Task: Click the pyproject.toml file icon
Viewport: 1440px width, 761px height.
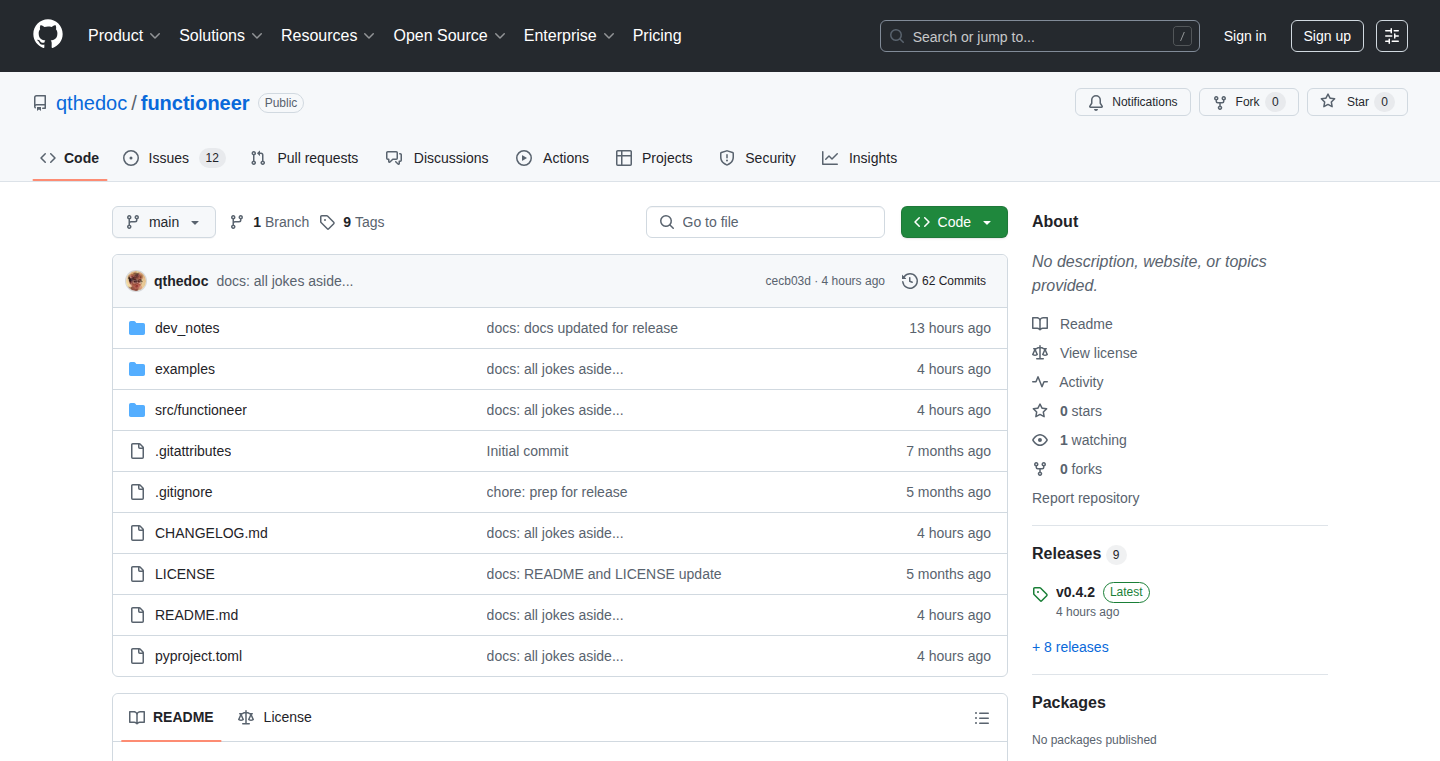Action: (137, 656)
